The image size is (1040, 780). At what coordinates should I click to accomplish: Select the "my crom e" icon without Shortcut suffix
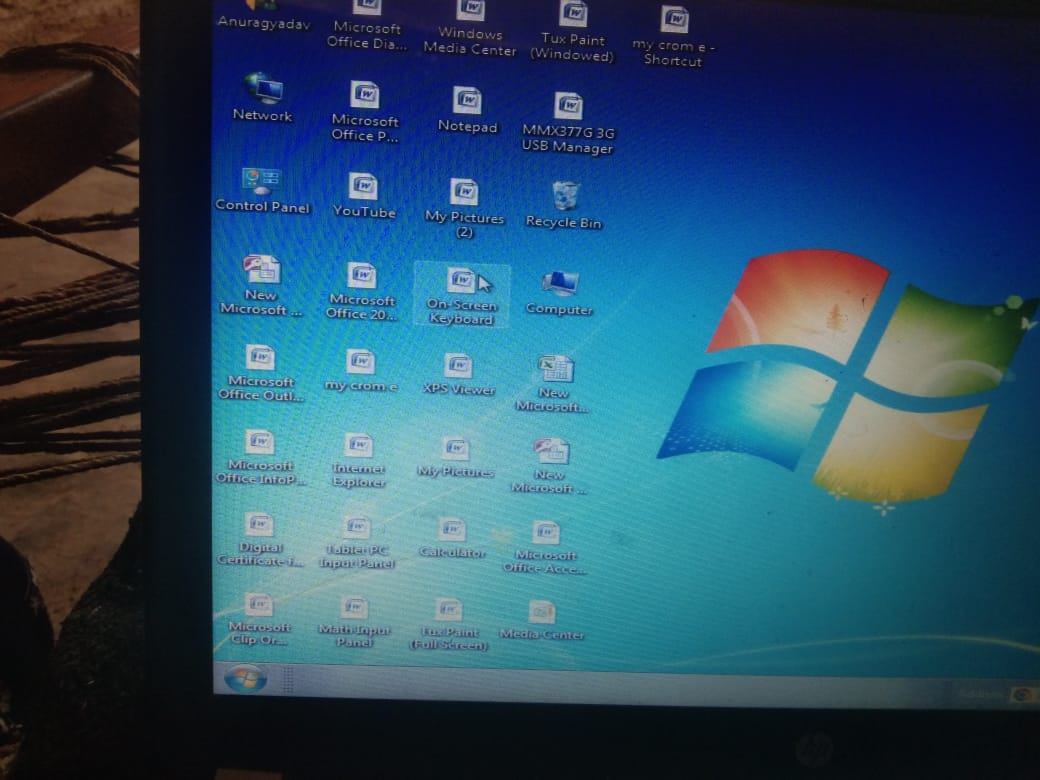[x=361, y=371]
